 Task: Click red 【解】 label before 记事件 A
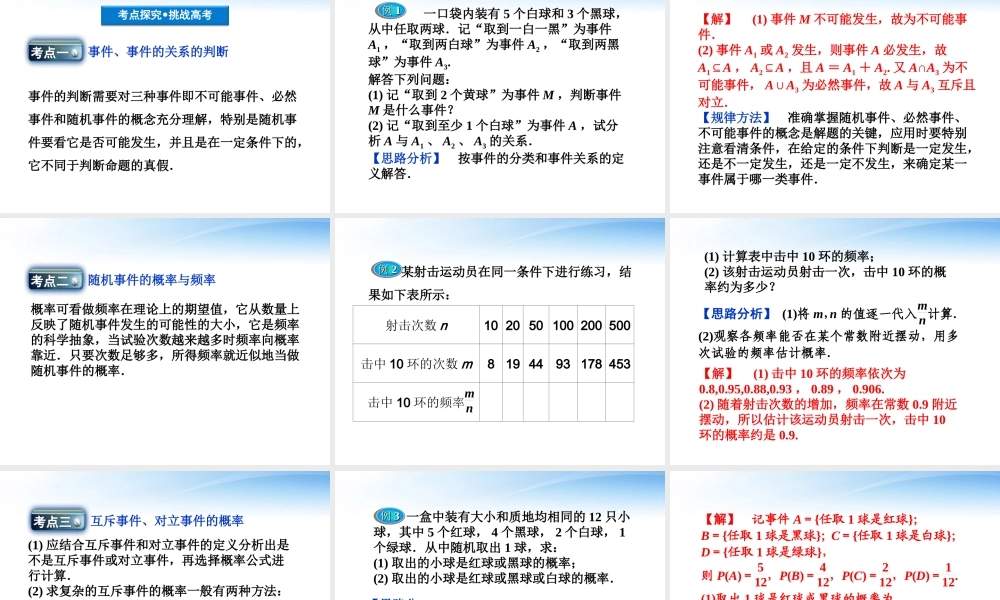719,519
